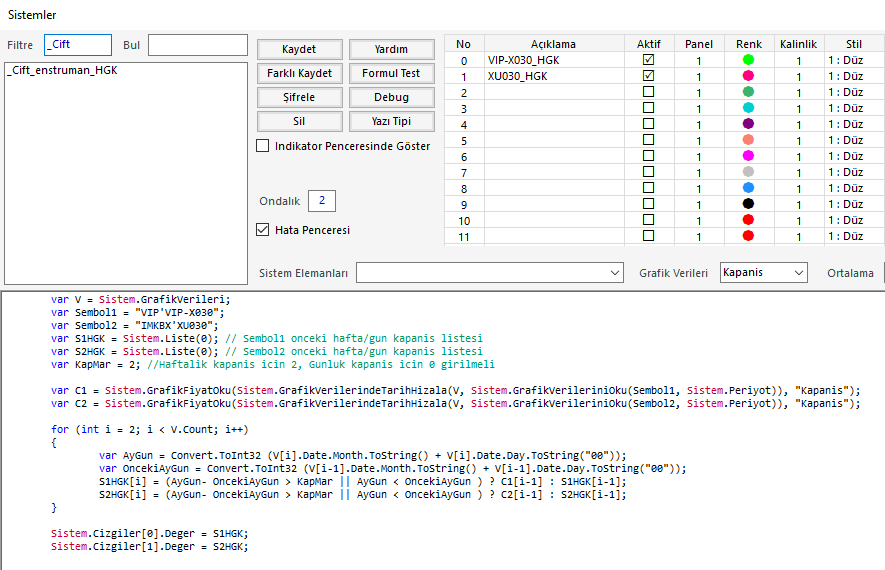Select _Cift_enstruman_HGK in systems list
This screenshot has height=570, width=885.
[63, 70]
